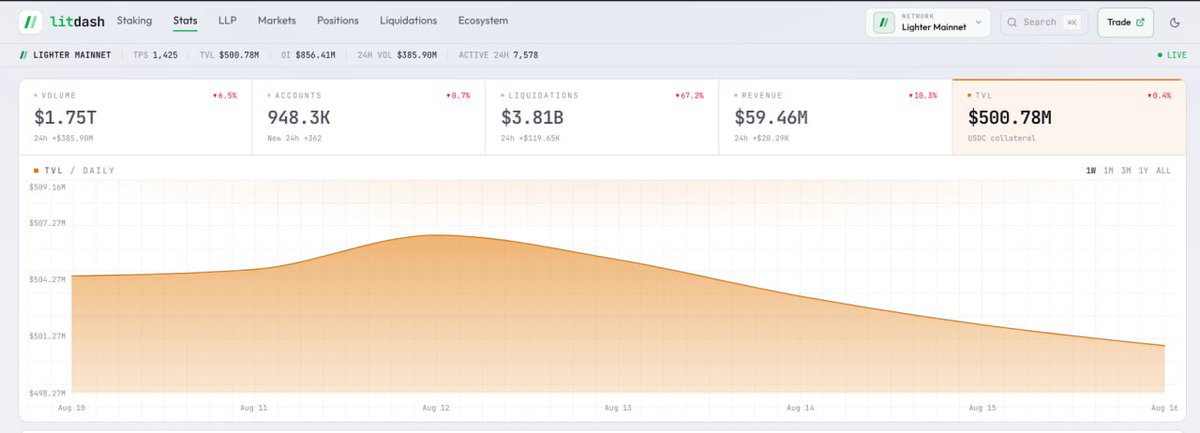Select the Volume $1.75T stat card

135,117
